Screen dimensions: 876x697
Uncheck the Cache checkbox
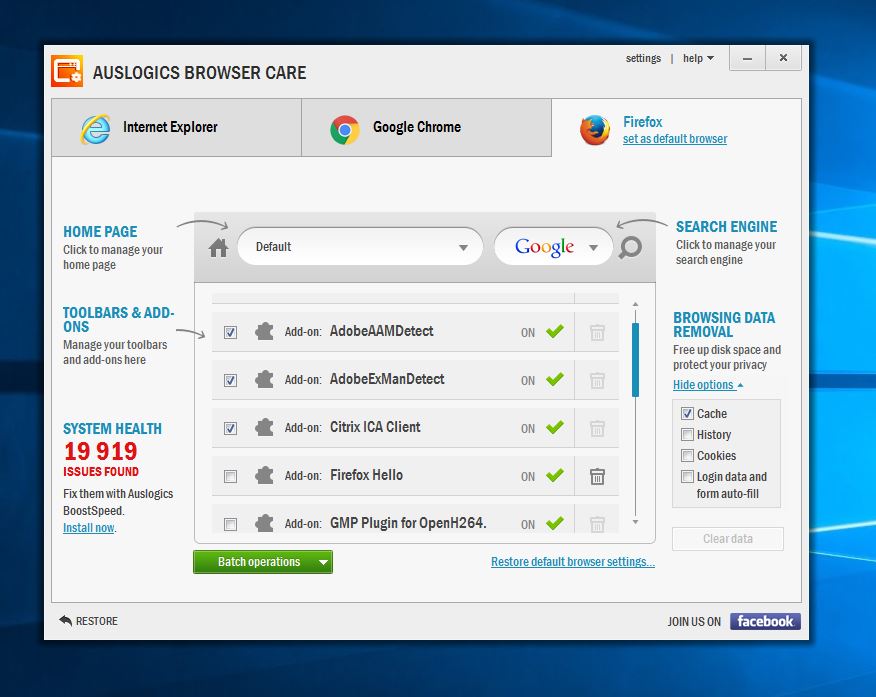click(688, 413)
